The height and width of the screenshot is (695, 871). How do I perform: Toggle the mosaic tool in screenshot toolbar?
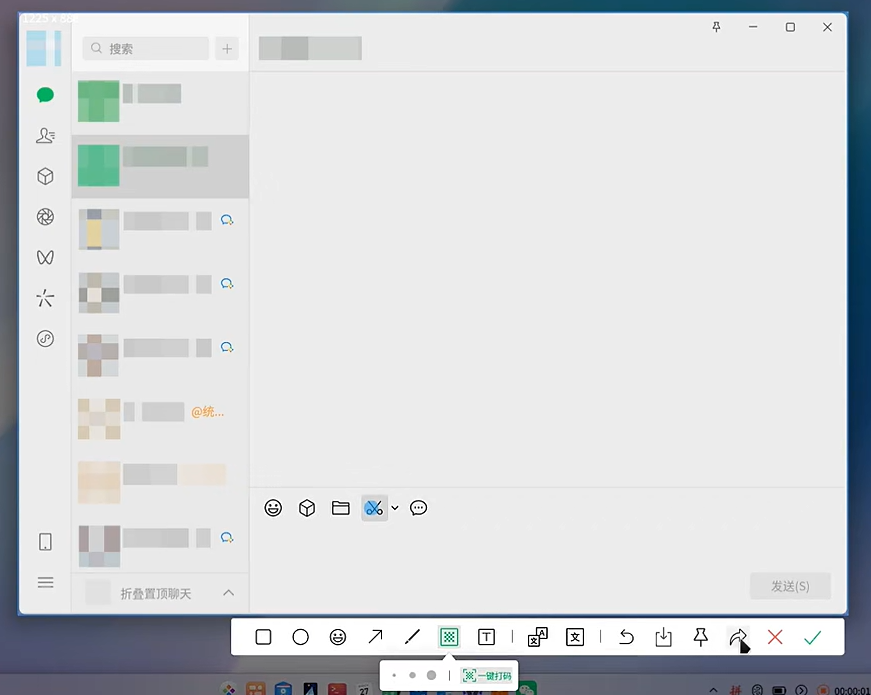point(449,637)
